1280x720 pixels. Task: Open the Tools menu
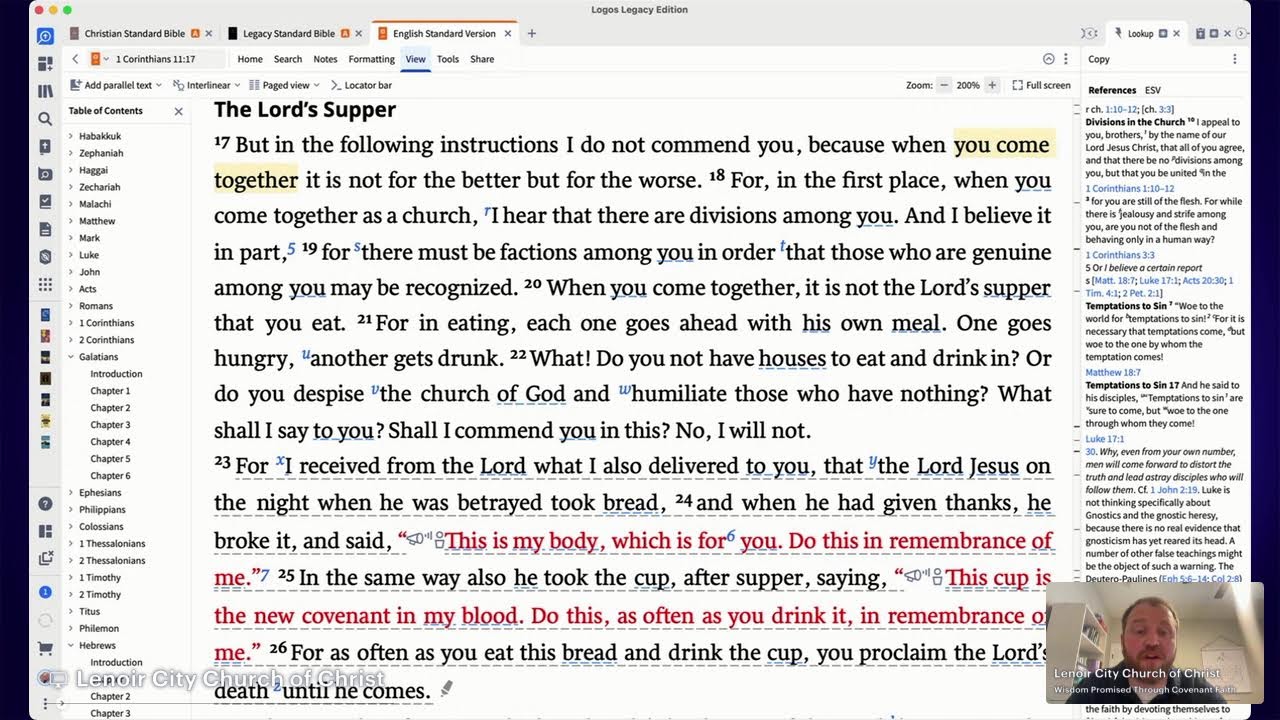448,59
